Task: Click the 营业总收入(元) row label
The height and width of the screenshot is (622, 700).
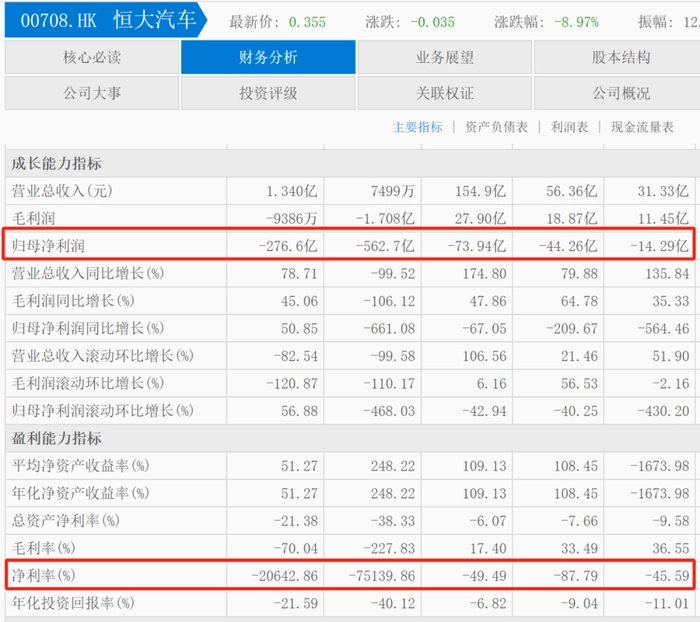Action: coord(62,191)
